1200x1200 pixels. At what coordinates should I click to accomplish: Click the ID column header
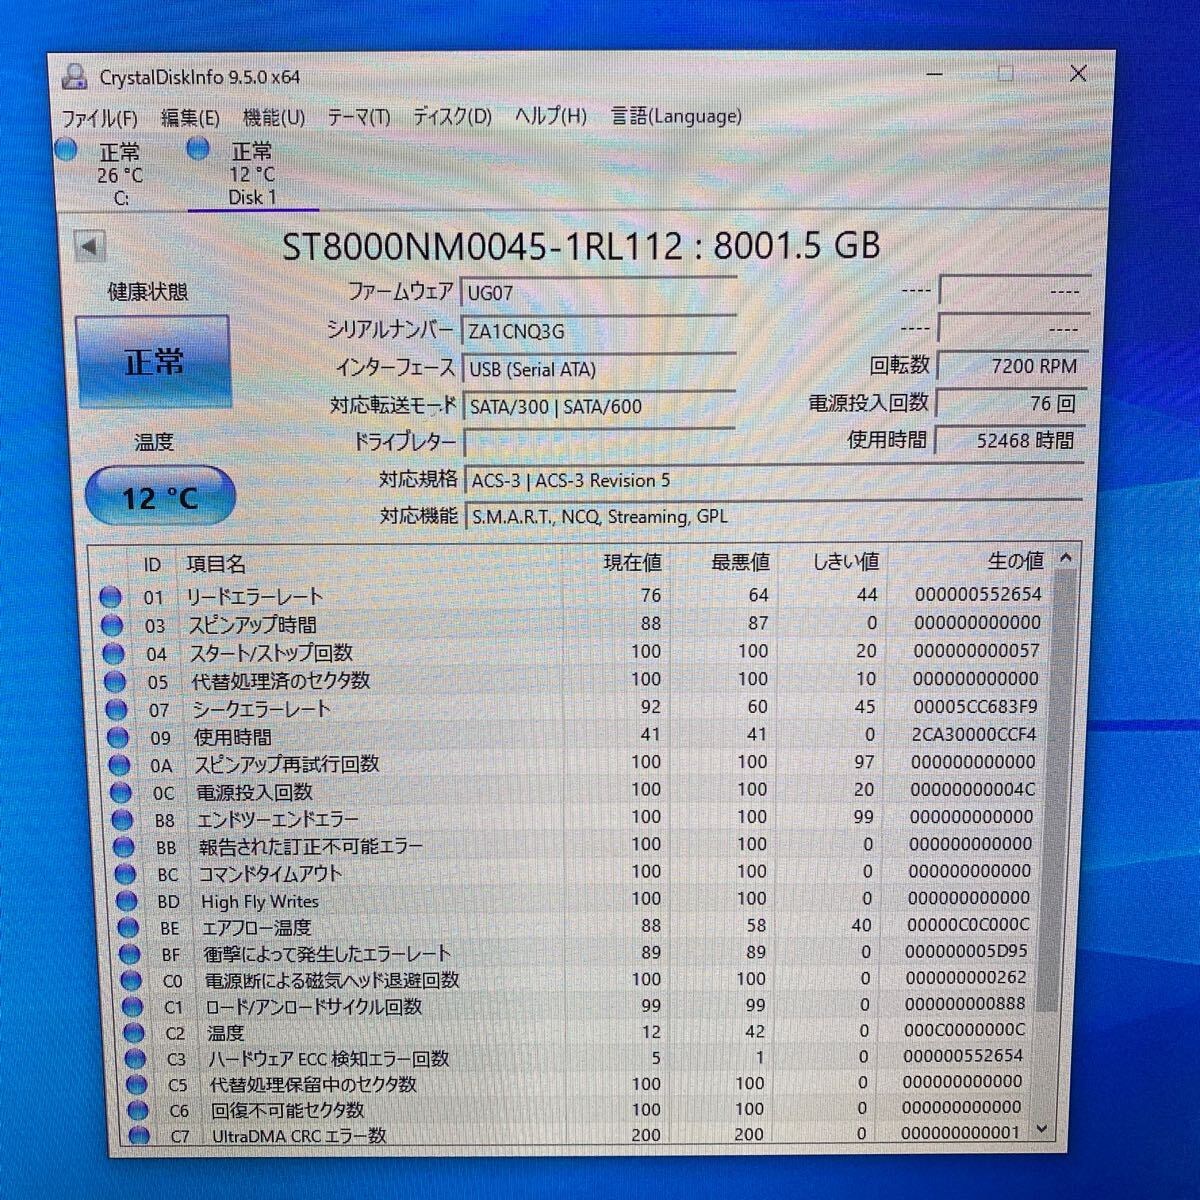152,565
